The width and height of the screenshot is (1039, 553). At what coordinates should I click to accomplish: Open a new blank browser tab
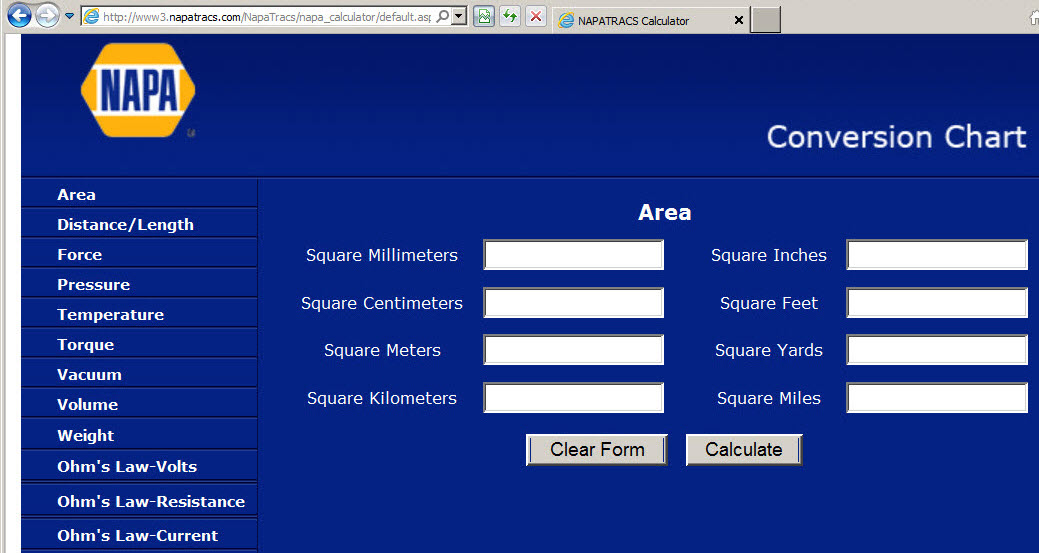pos(765,20)
